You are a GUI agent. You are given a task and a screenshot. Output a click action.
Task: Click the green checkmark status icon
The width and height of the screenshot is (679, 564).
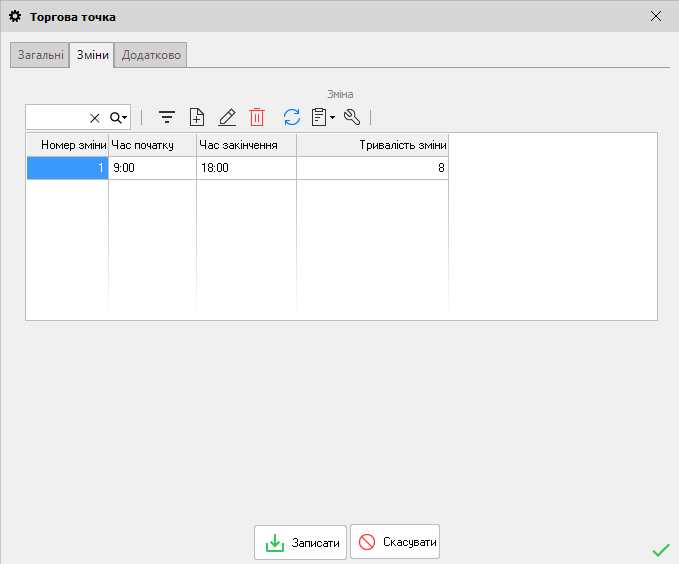click(660, 549)
